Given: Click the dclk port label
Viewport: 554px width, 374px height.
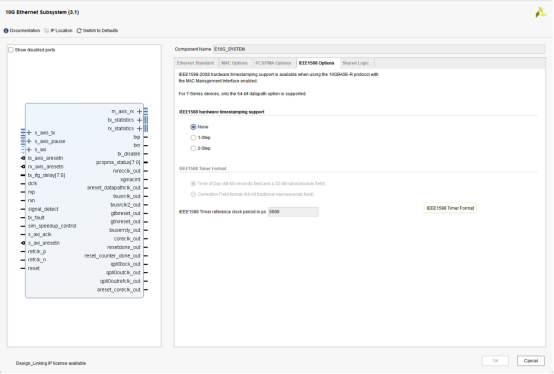Looking at the screenshot, I should pos(33,184).
